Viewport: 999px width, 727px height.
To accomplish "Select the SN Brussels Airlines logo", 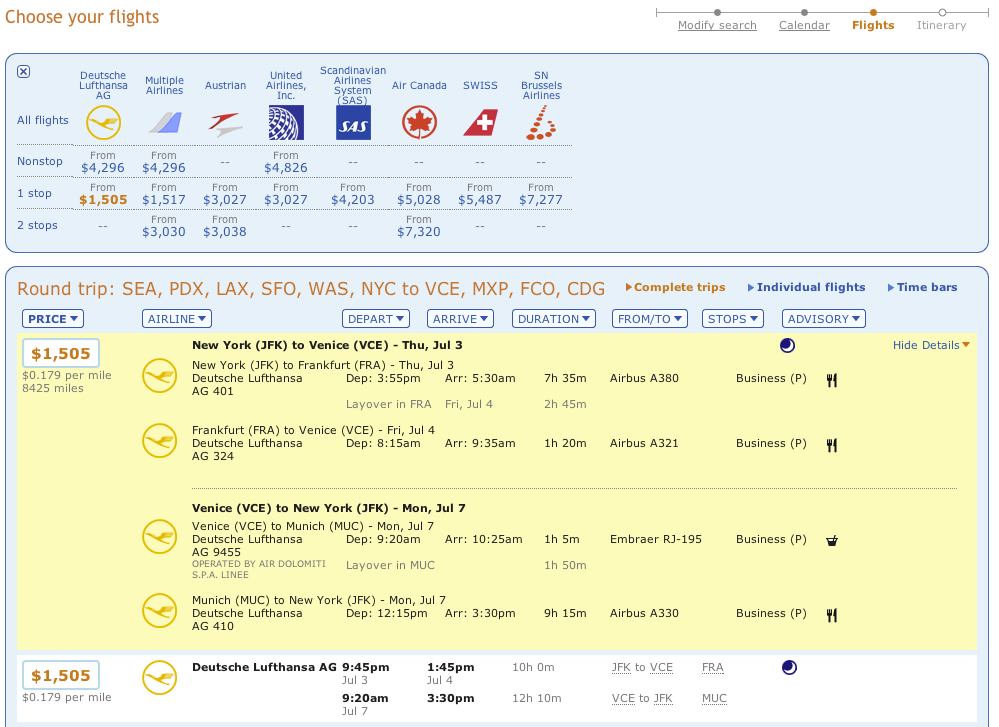I will pyautogui.click(x=541, y=122).
